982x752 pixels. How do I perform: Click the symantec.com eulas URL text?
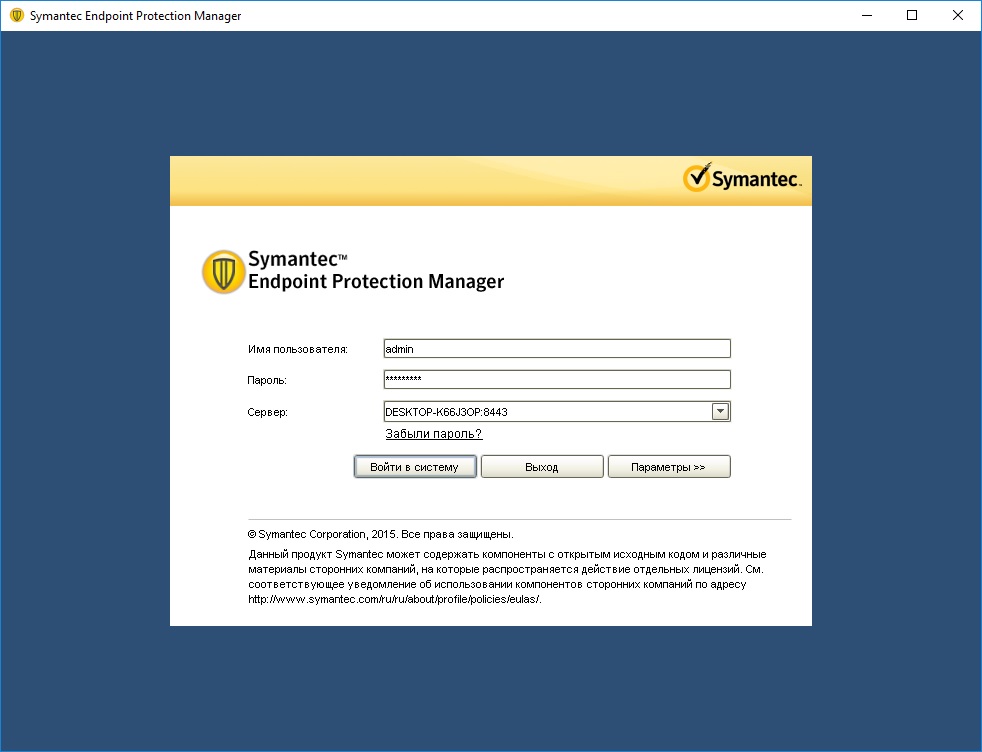395,599
